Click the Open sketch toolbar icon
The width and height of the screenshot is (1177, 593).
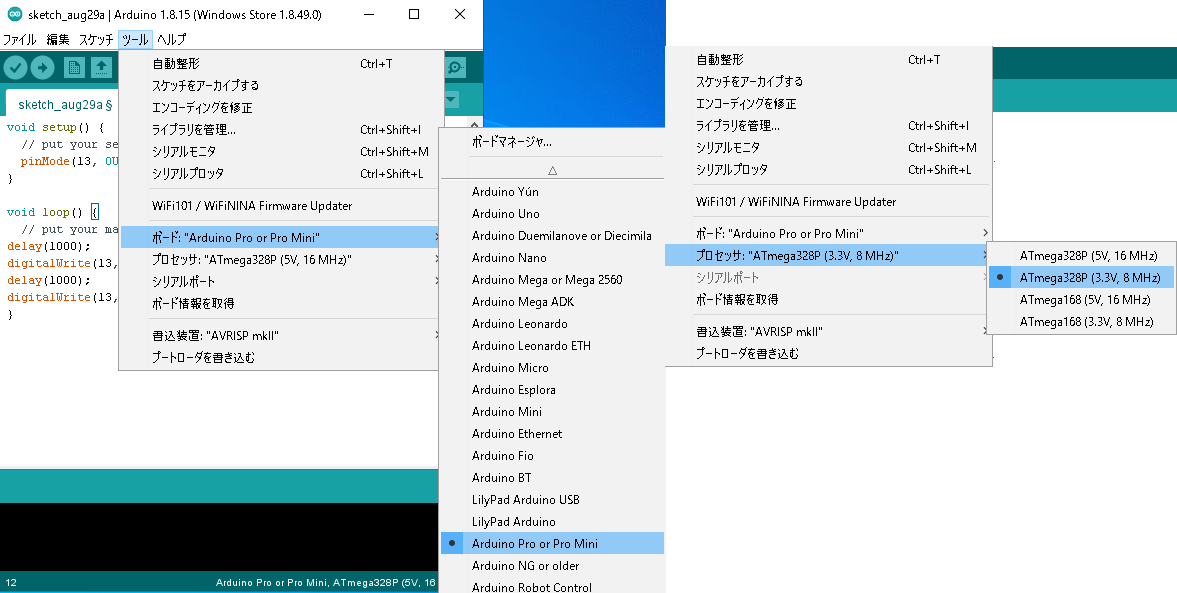[x=101, y=68]
